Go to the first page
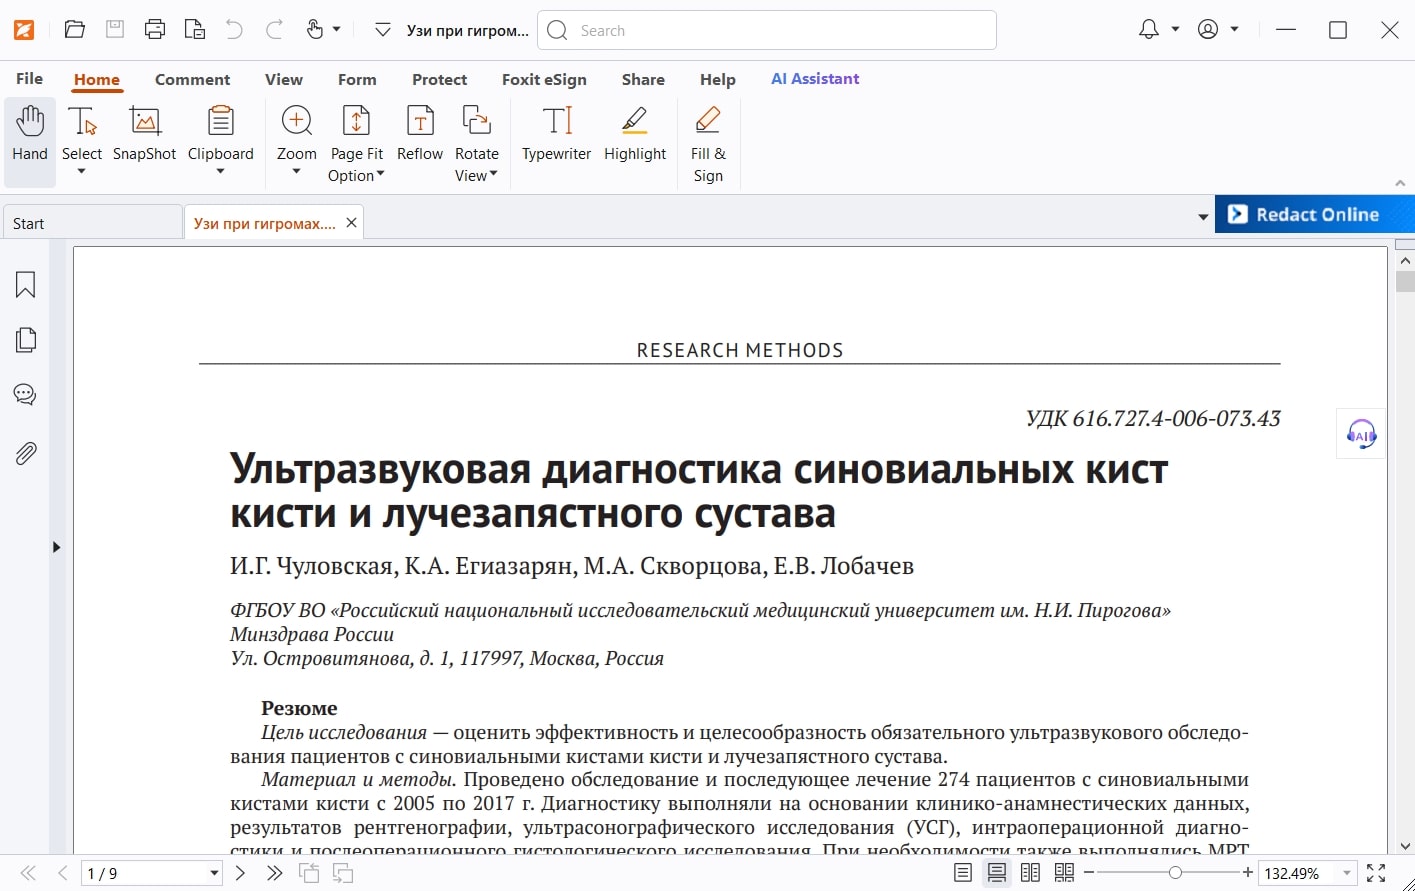This screenshot has height=891, width=1415. 28,873
